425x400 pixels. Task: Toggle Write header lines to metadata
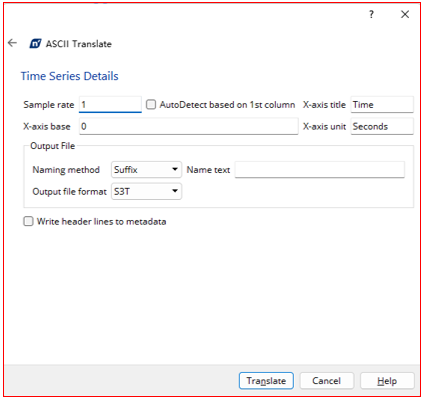point(28,221)
